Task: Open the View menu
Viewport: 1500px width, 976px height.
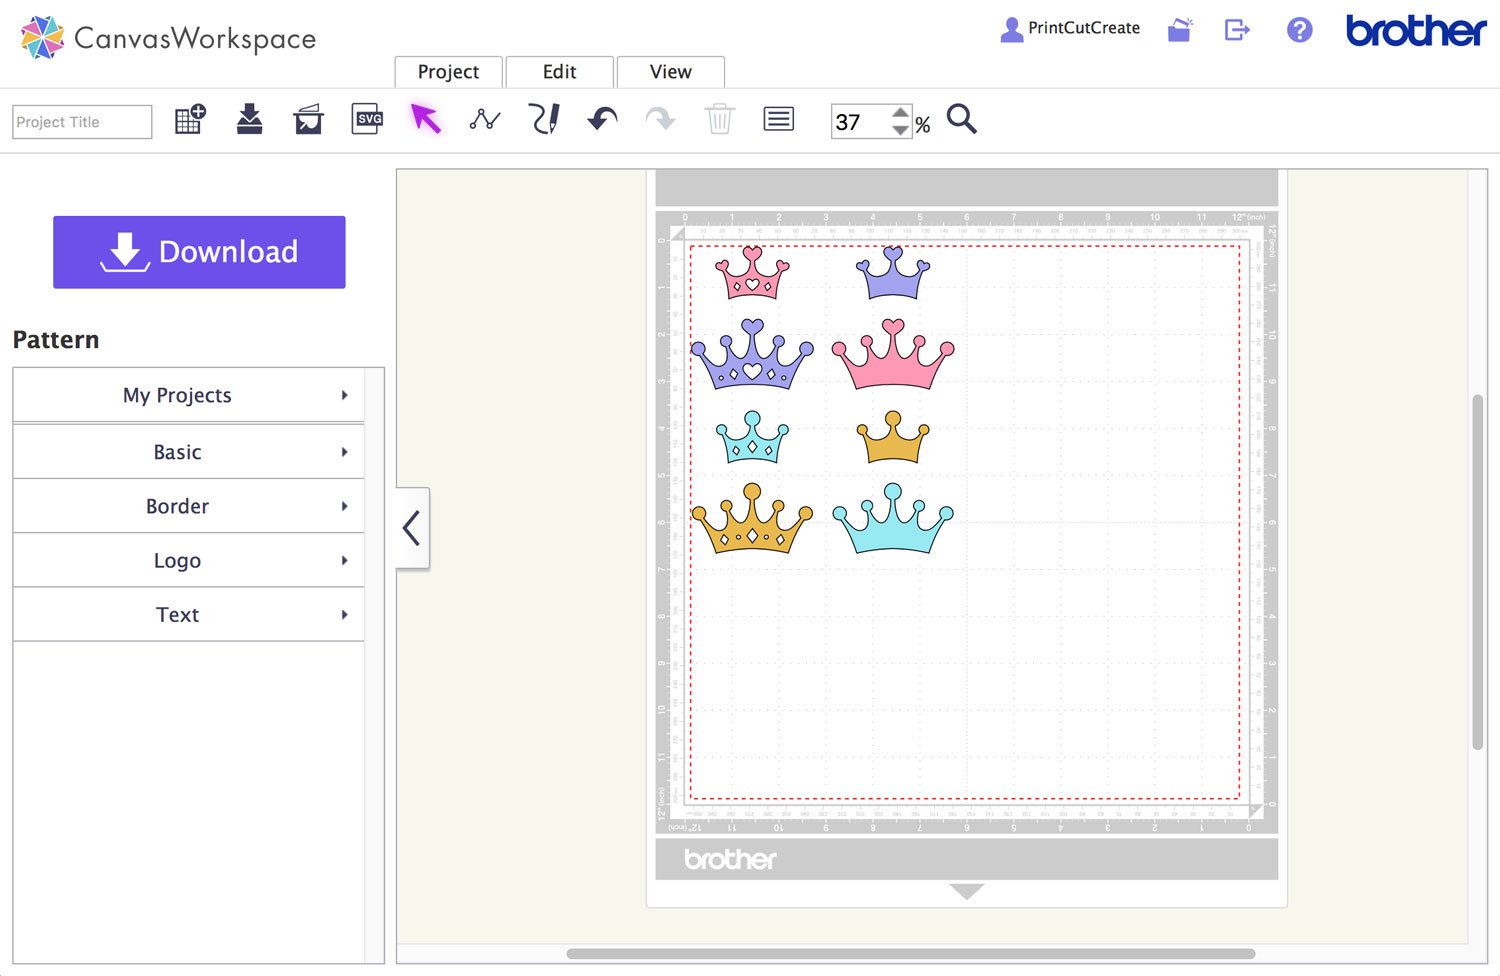Action: tap(670, 71)
